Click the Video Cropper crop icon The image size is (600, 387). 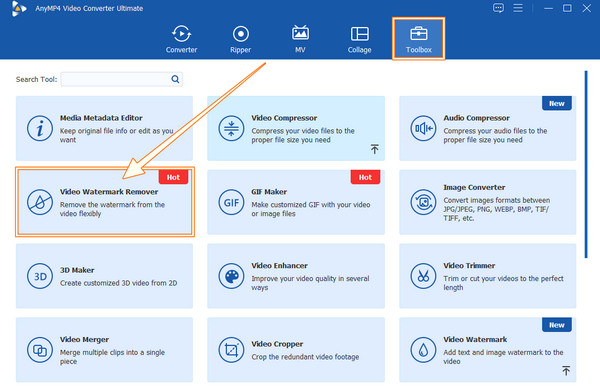click(231, 350)
